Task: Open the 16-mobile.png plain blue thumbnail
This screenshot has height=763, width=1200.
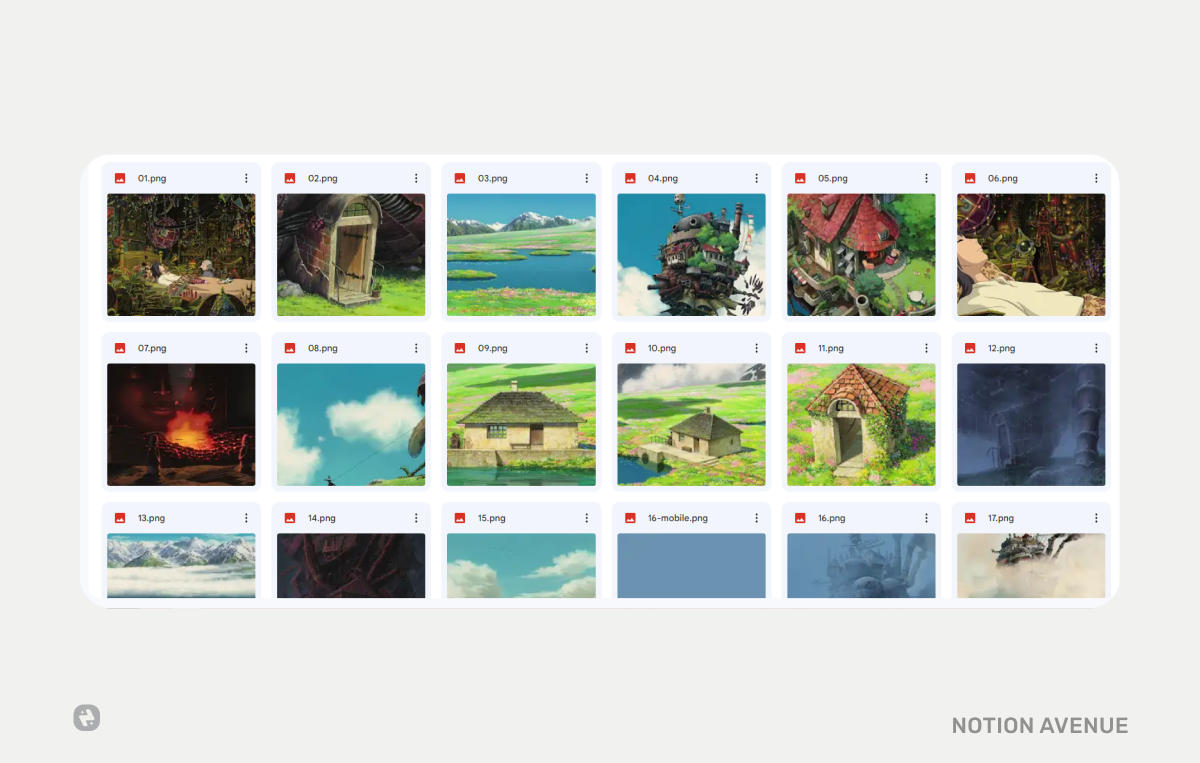Action: click(x=691, y=566)
